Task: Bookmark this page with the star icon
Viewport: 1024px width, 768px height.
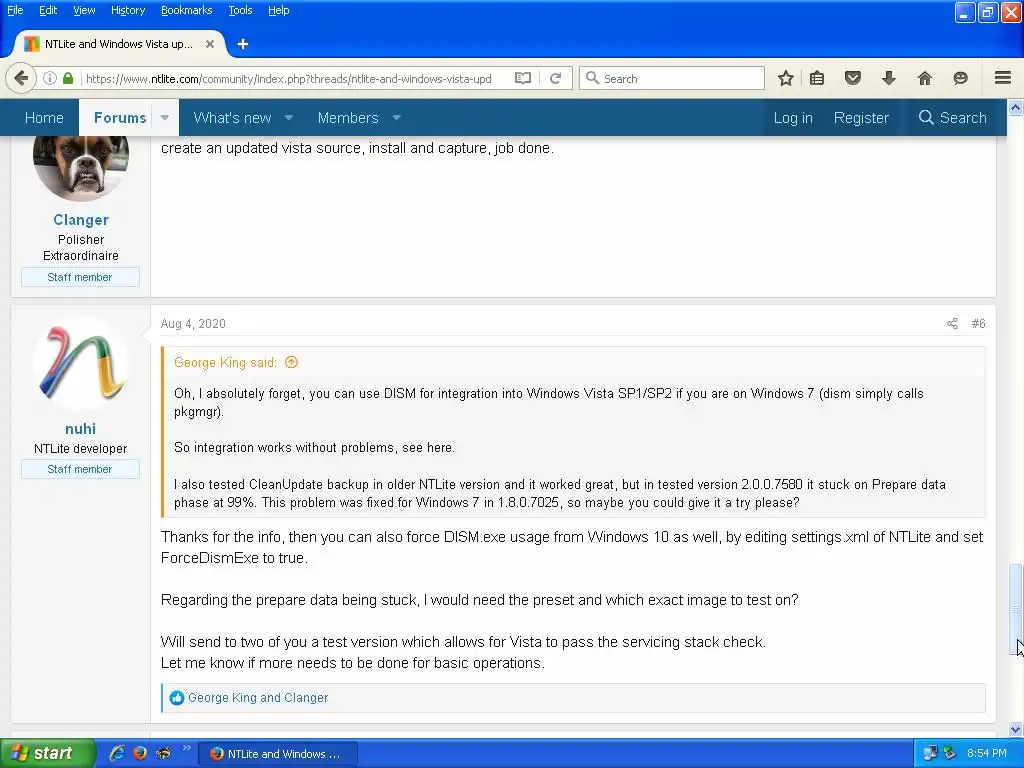Action: click(x=786, y=78)
